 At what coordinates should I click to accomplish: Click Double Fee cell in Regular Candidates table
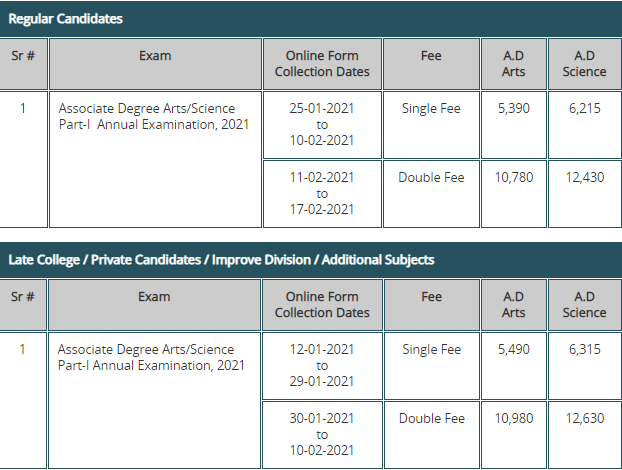click(x=431, y=194)
